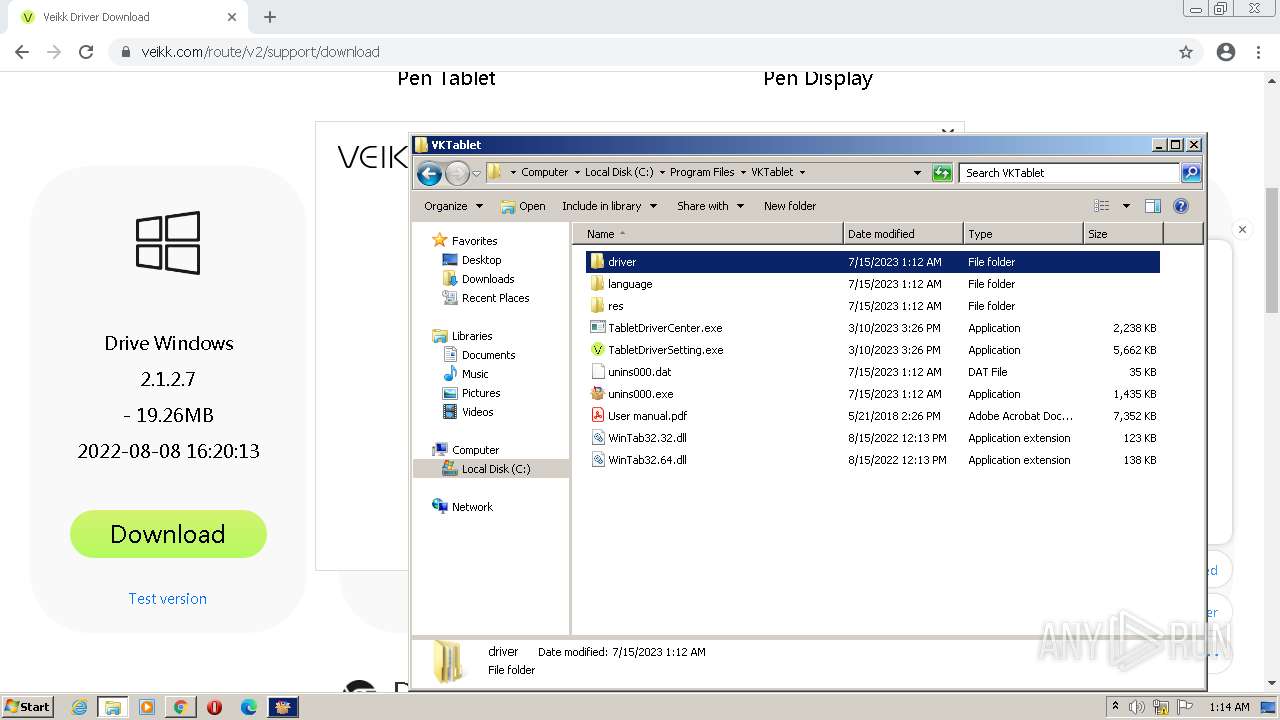The height and width of the screenshot is (720, 1280).
Task: Click Local Disk (C:) breadcrumb
Action: pos(619,172)
